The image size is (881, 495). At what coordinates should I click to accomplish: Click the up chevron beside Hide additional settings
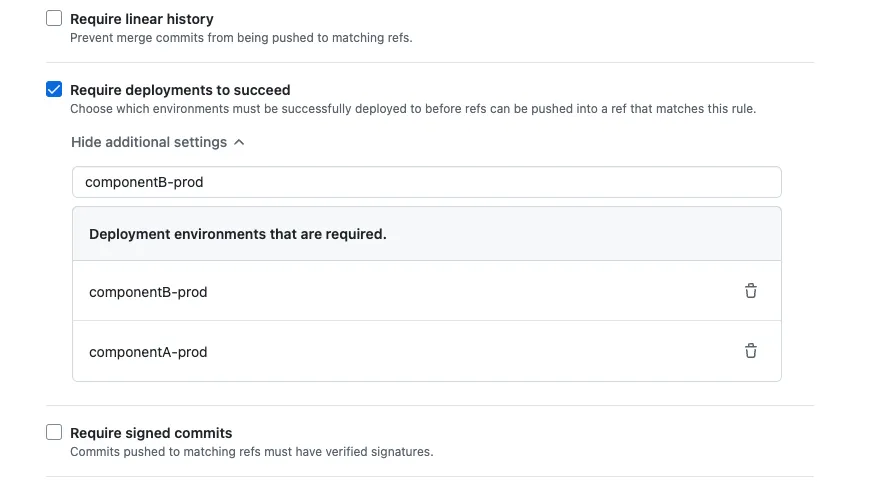pyautogui.click(x=239, y=142)
